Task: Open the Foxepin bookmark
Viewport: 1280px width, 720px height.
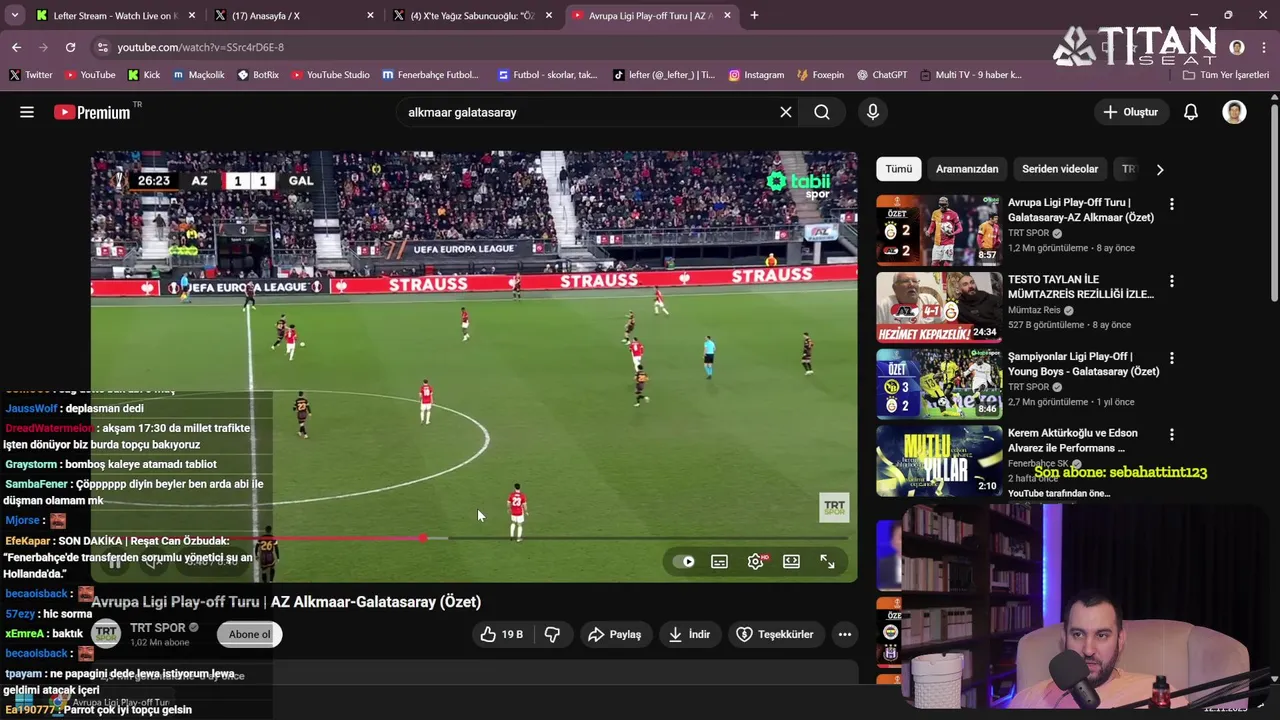Action: 820,75
